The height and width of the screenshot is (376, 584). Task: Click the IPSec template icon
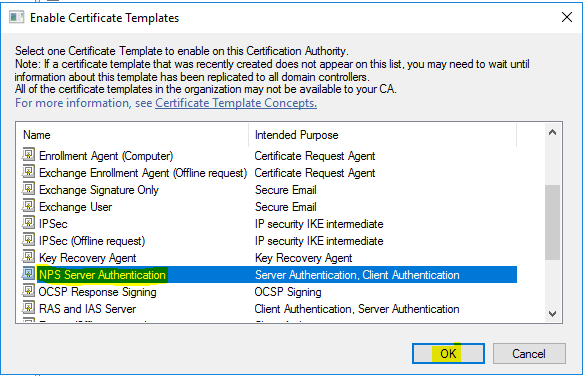coord(28,223)
